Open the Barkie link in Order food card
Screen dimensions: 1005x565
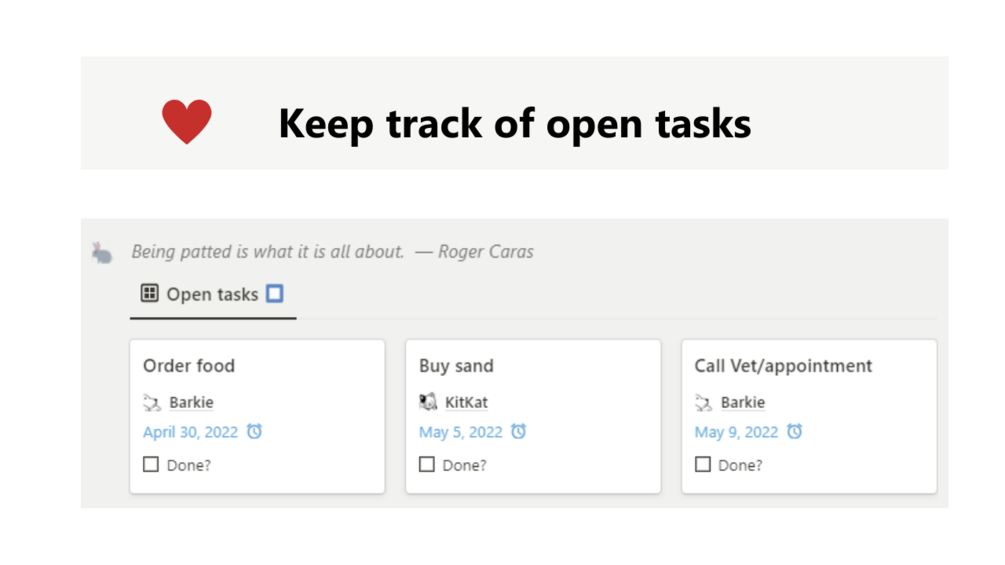pos(191,402)
